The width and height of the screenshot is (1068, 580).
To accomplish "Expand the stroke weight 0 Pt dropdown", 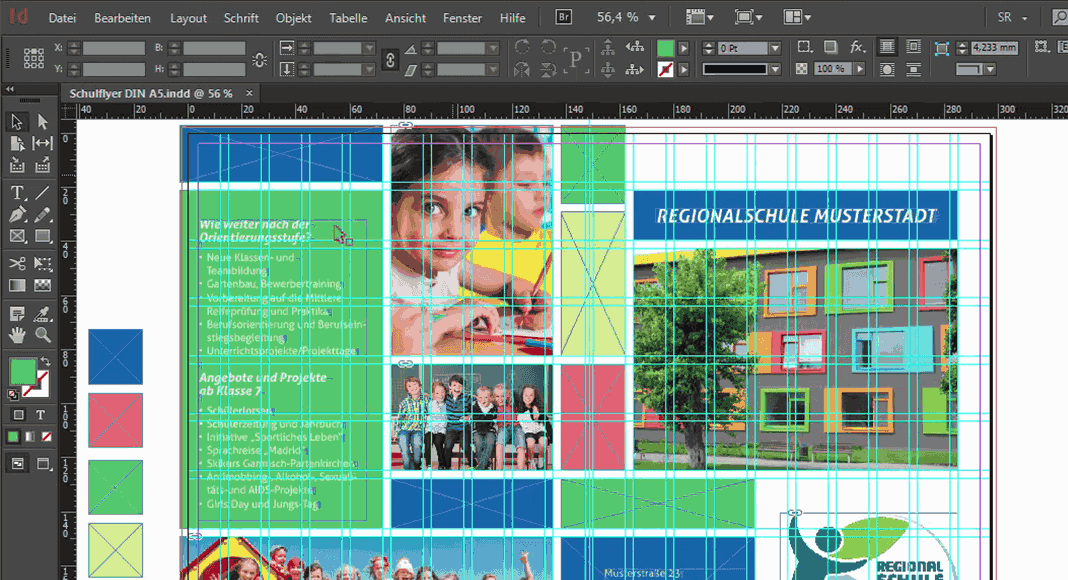I will tap(774, 48).
